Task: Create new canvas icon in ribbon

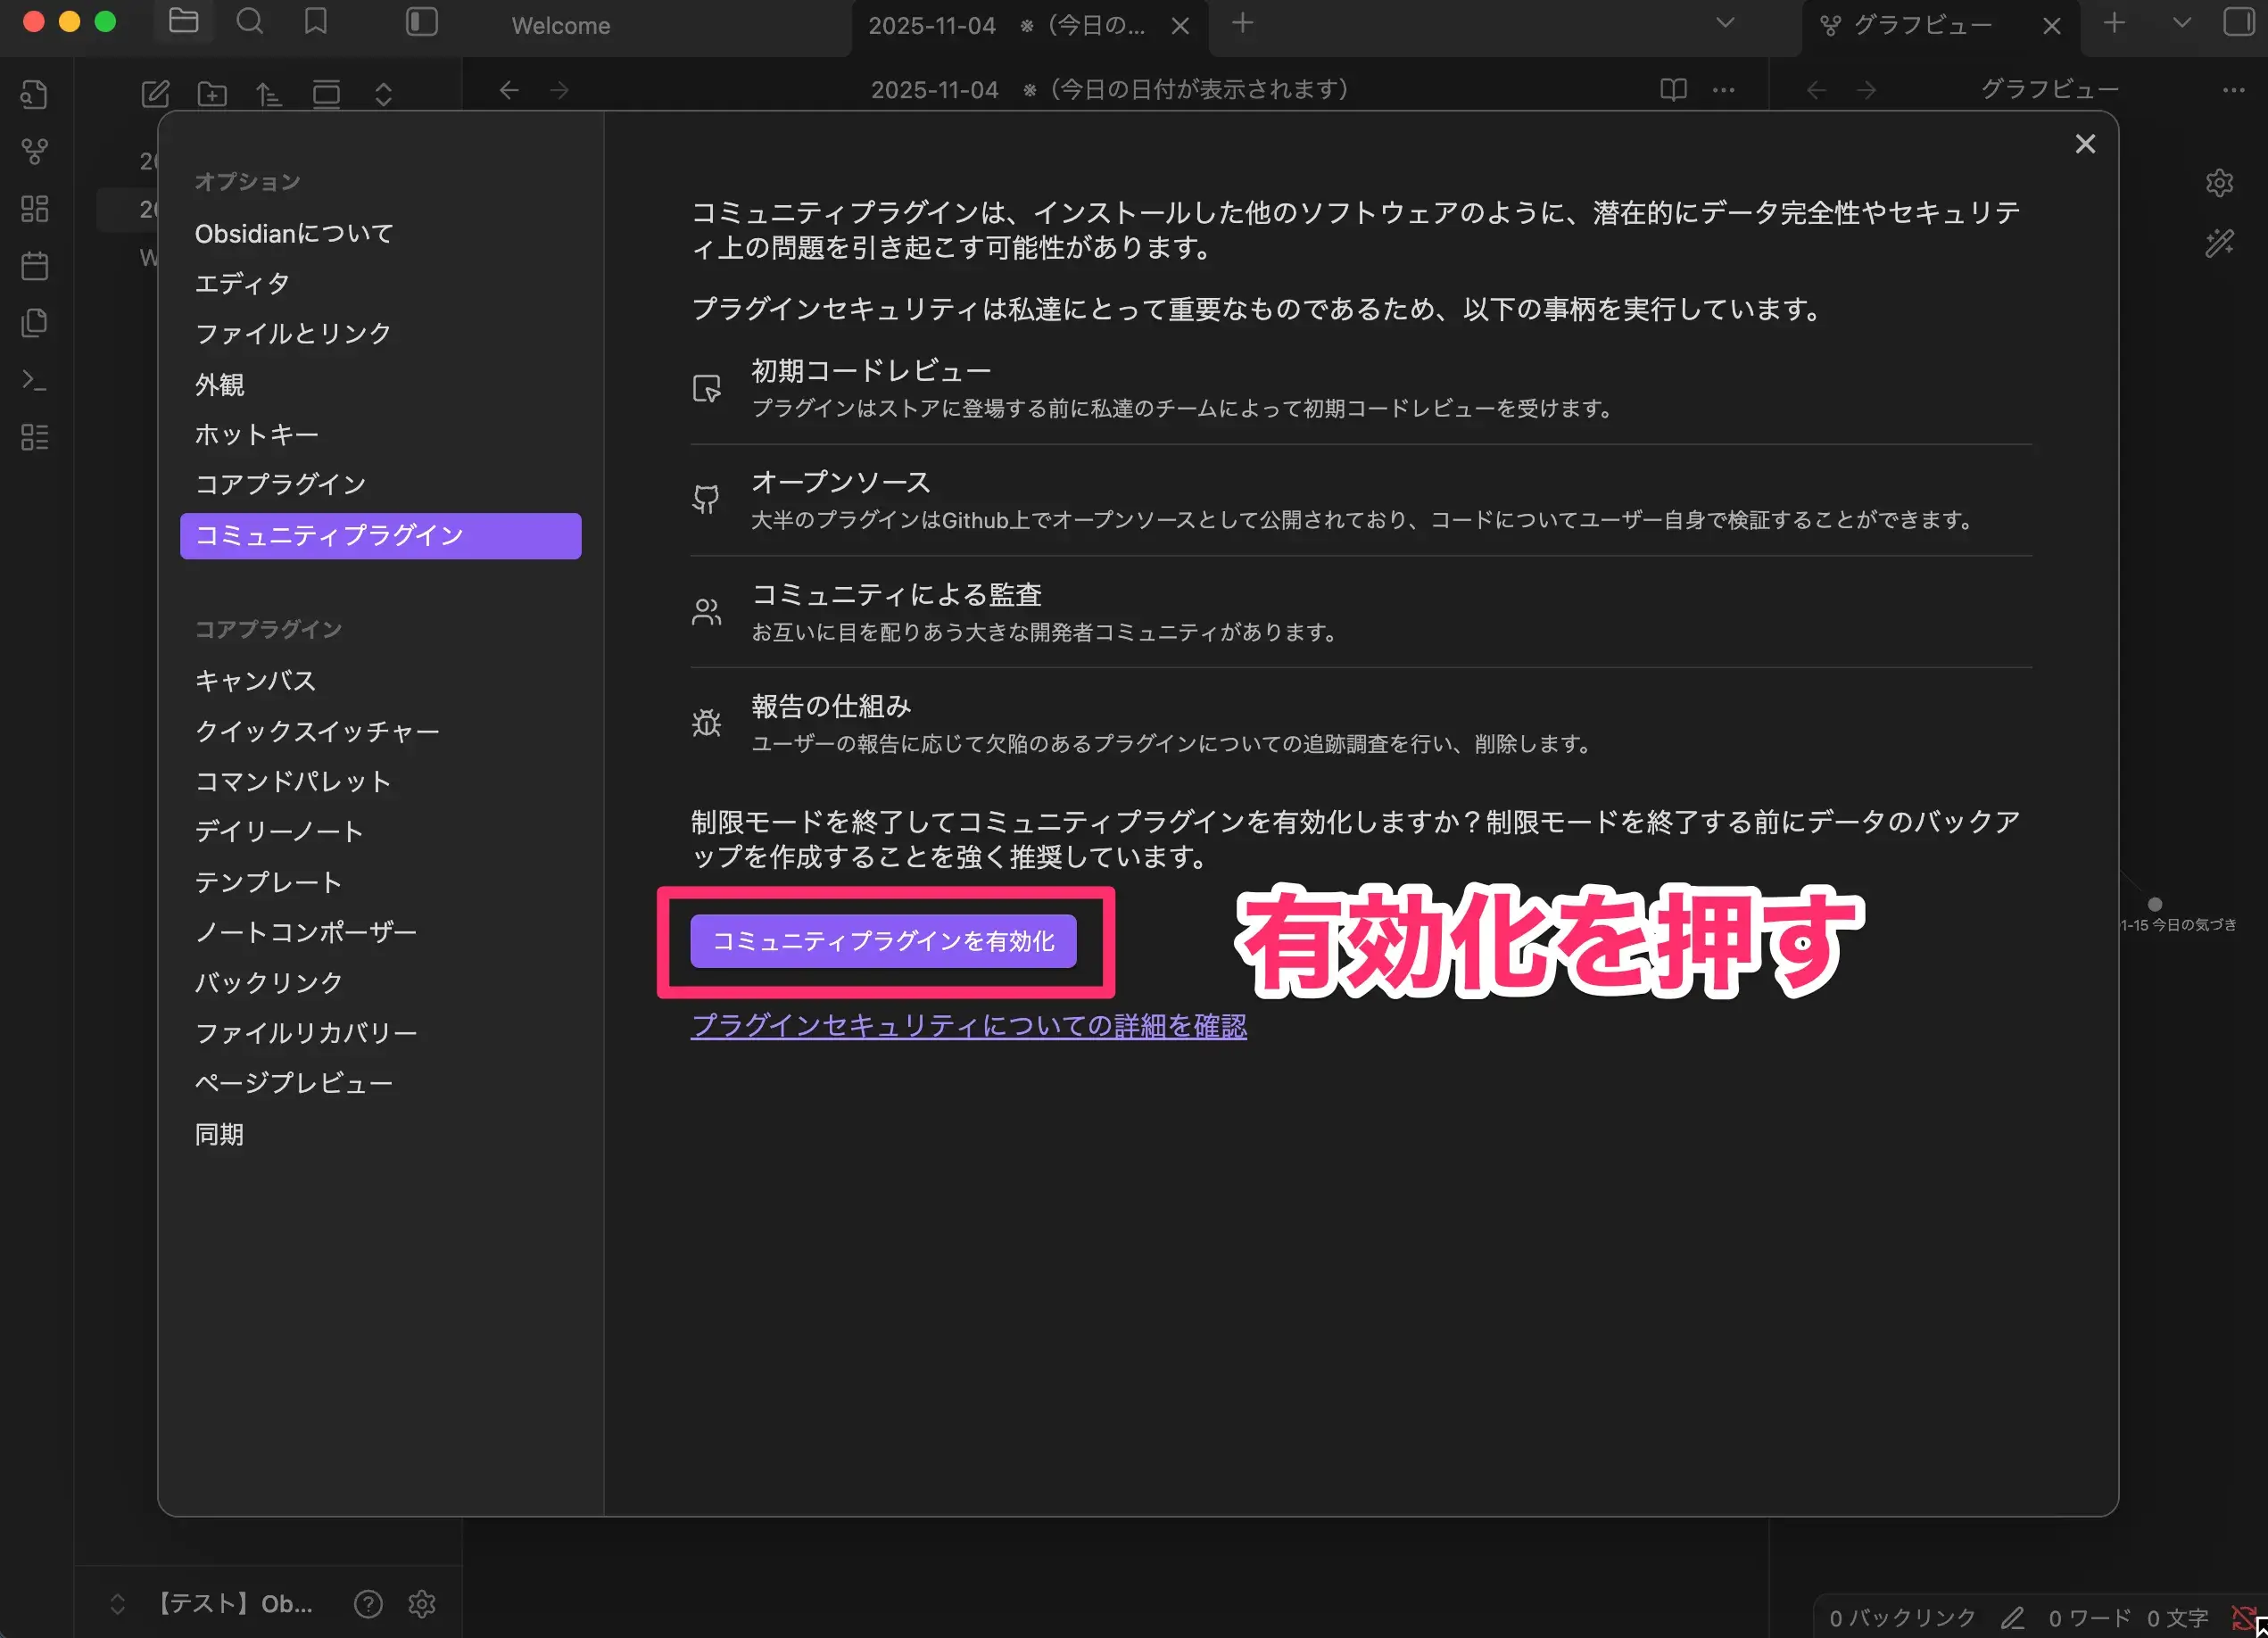Action: click(35, 208)
